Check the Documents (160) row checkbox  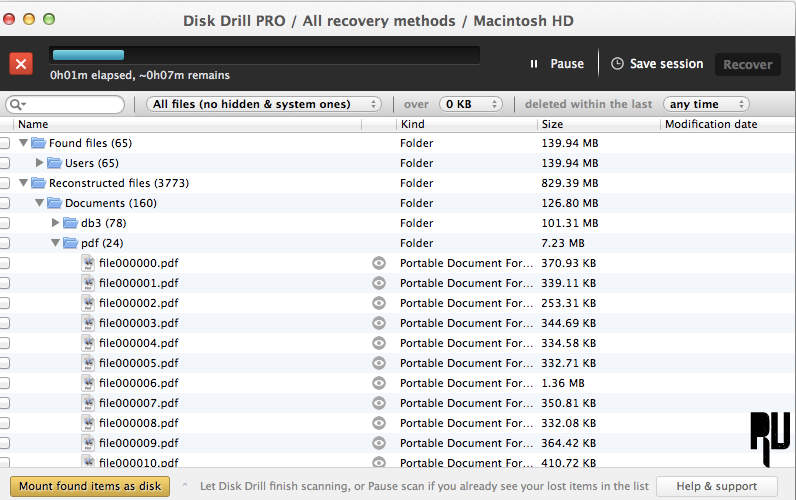point(4,203)
